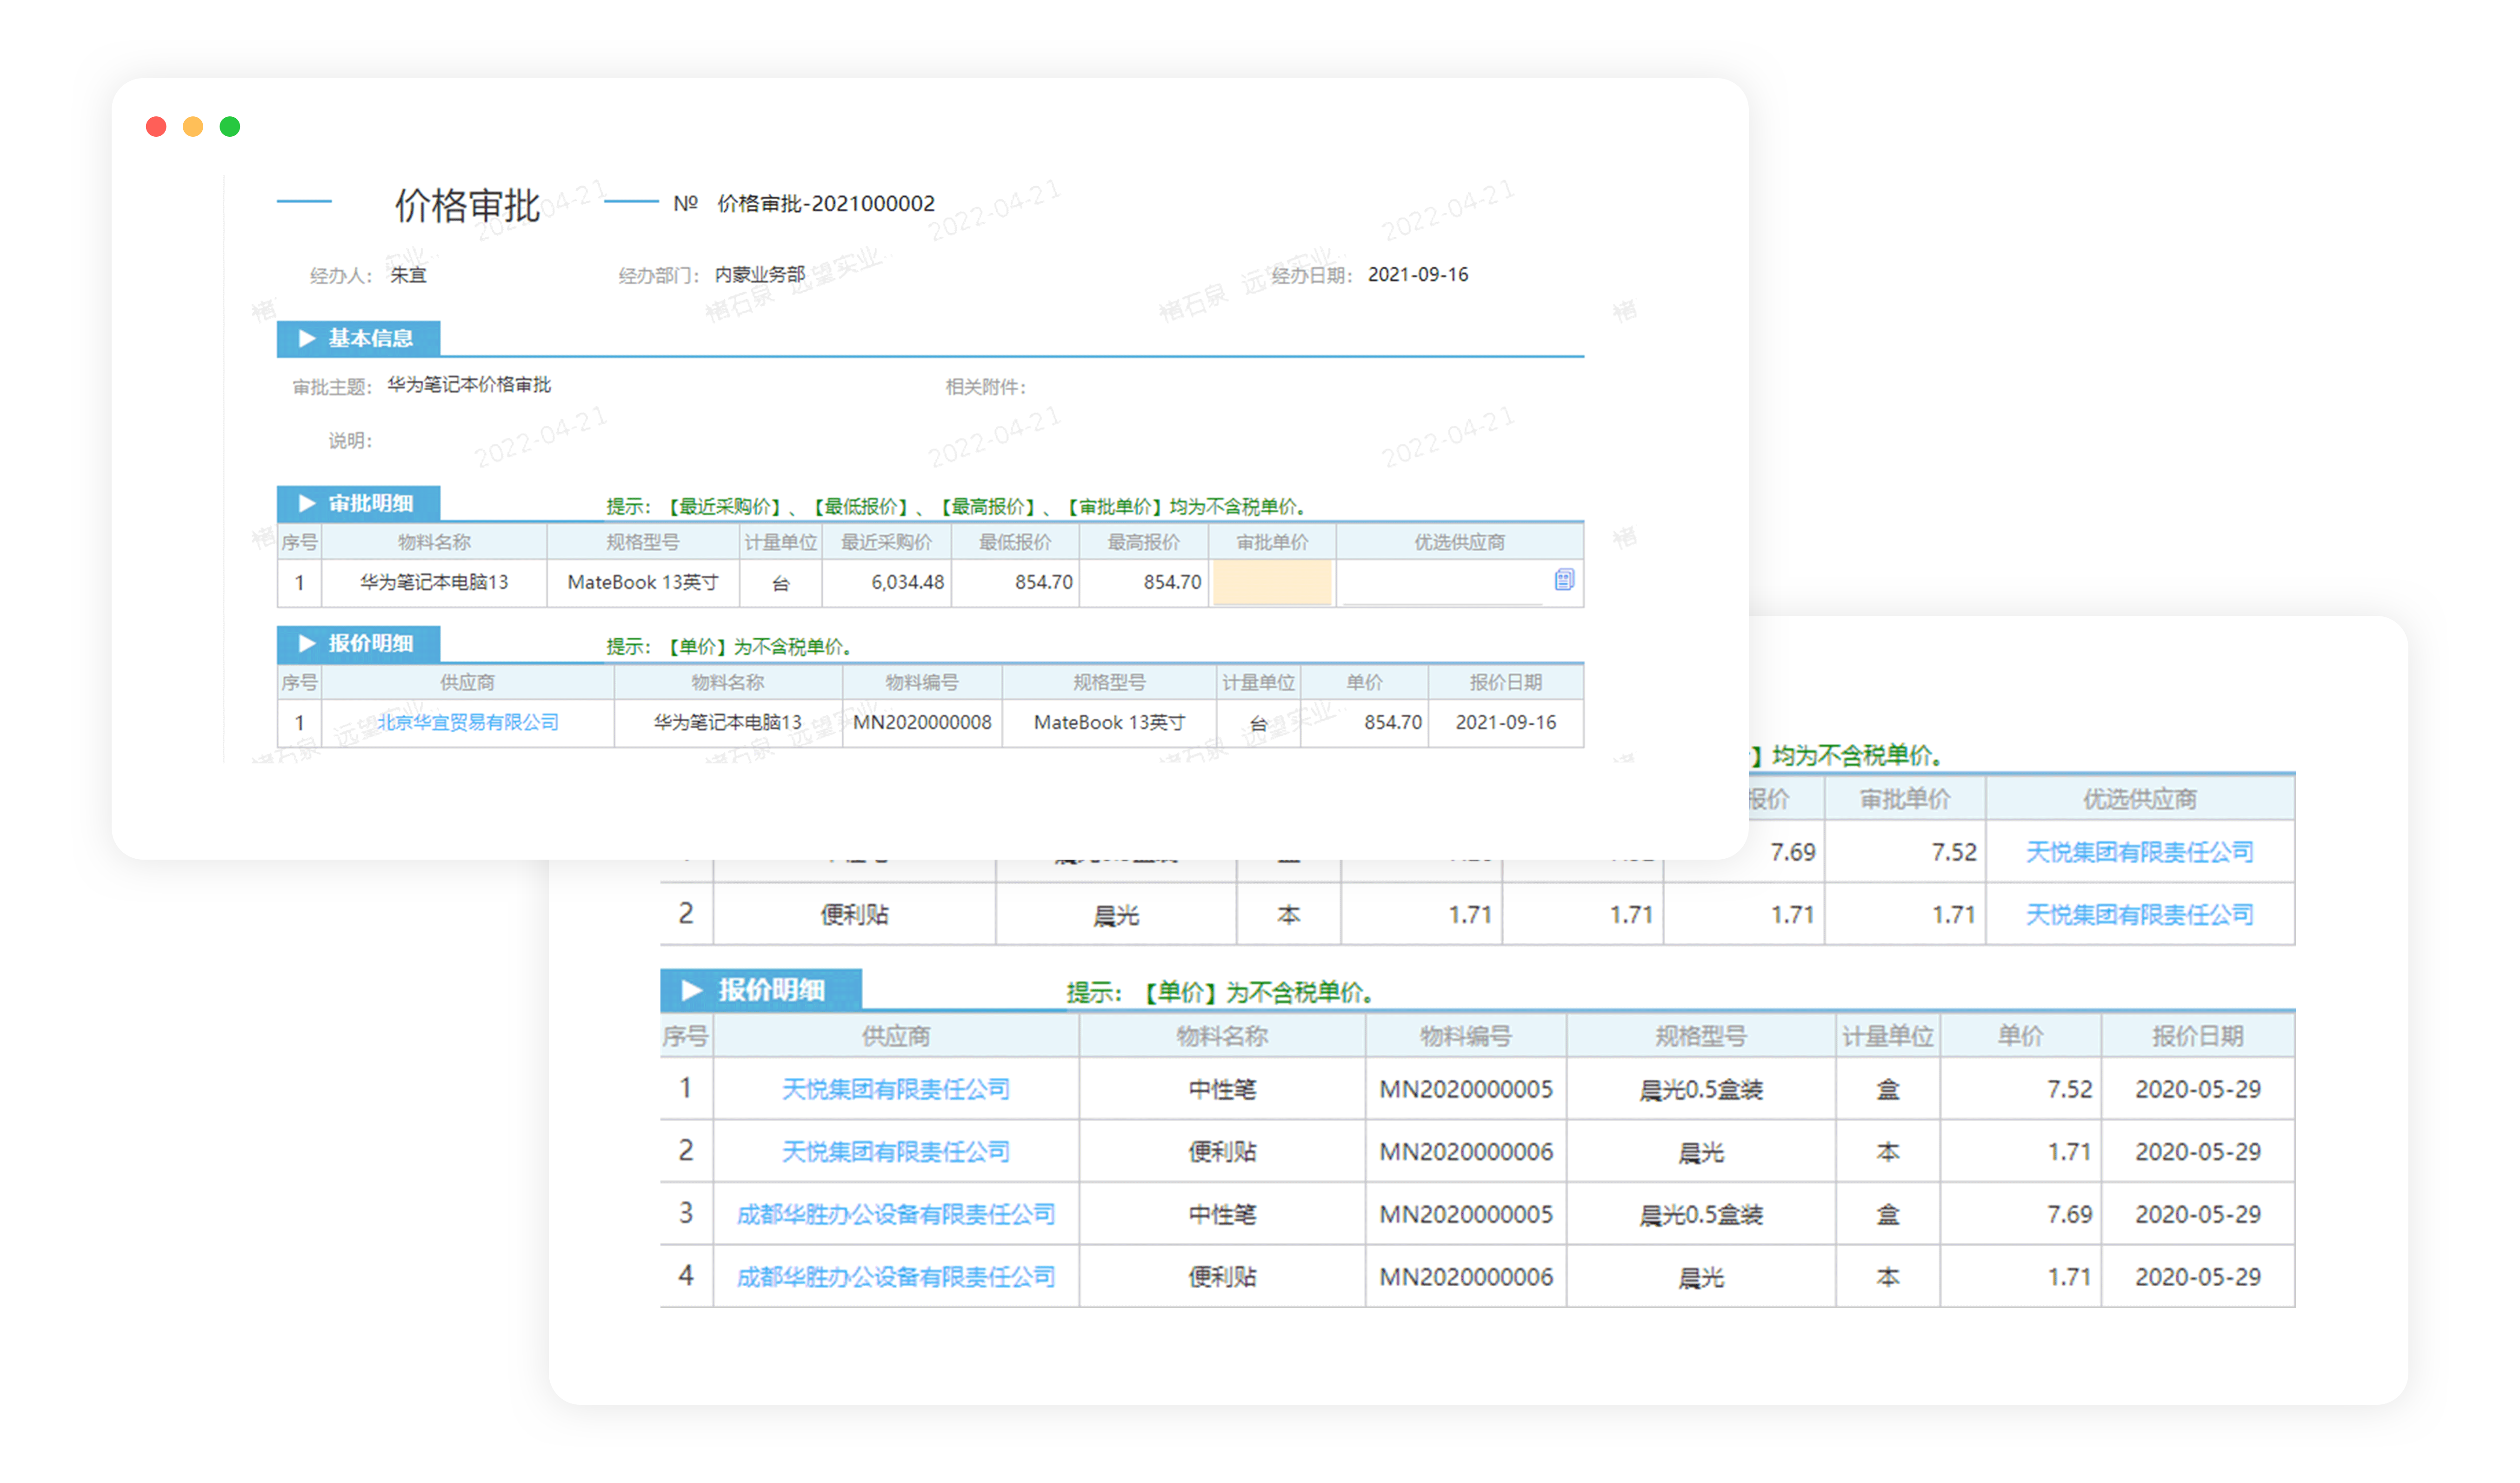Click the 价格审批 page title
2520x1483 pixels.
(467, 205)
